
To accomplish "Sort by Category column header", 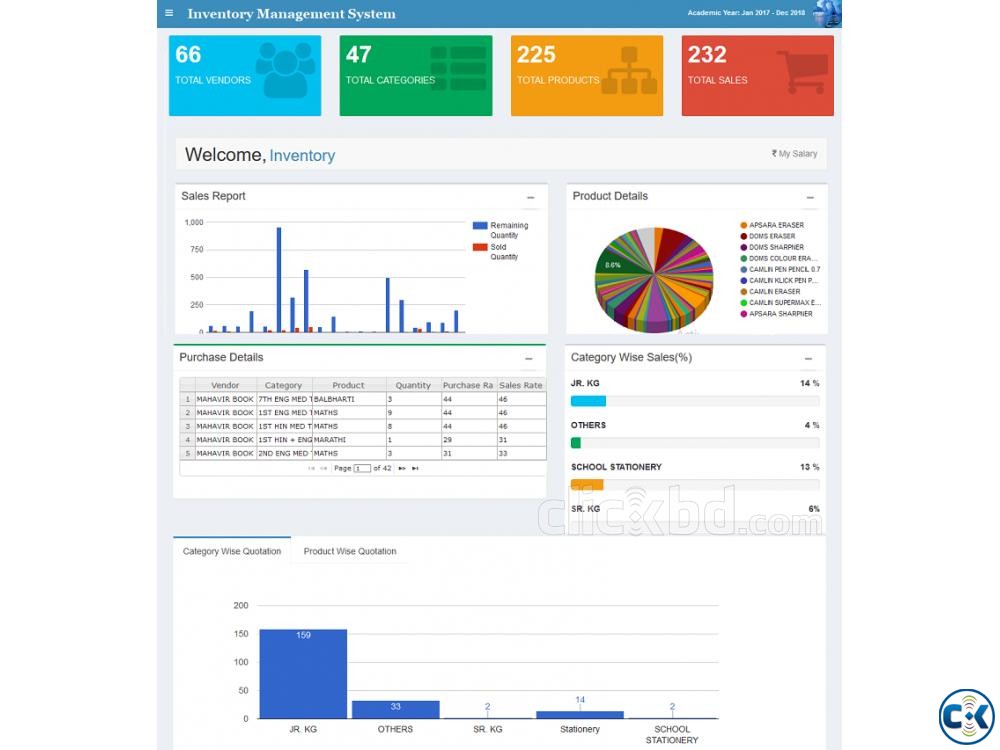I will (x=284, y=385).
